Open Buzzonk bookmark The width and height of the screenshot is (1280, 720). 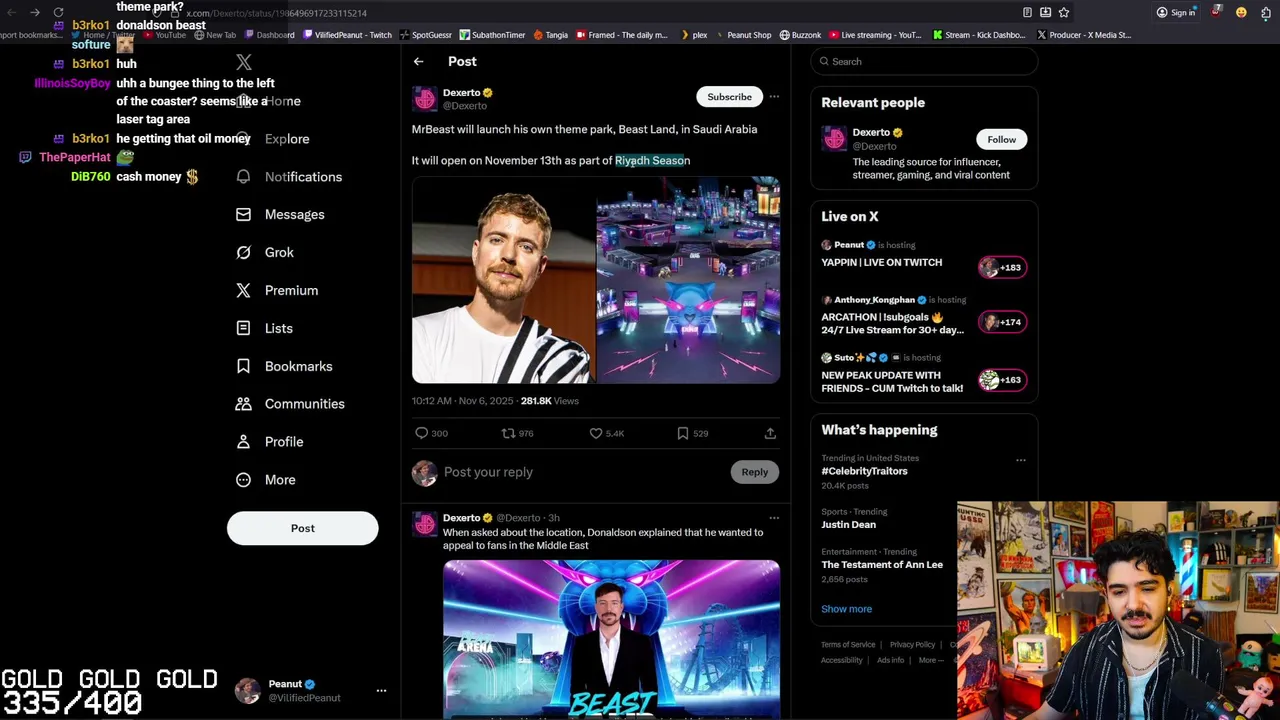[x=800, y=35]
